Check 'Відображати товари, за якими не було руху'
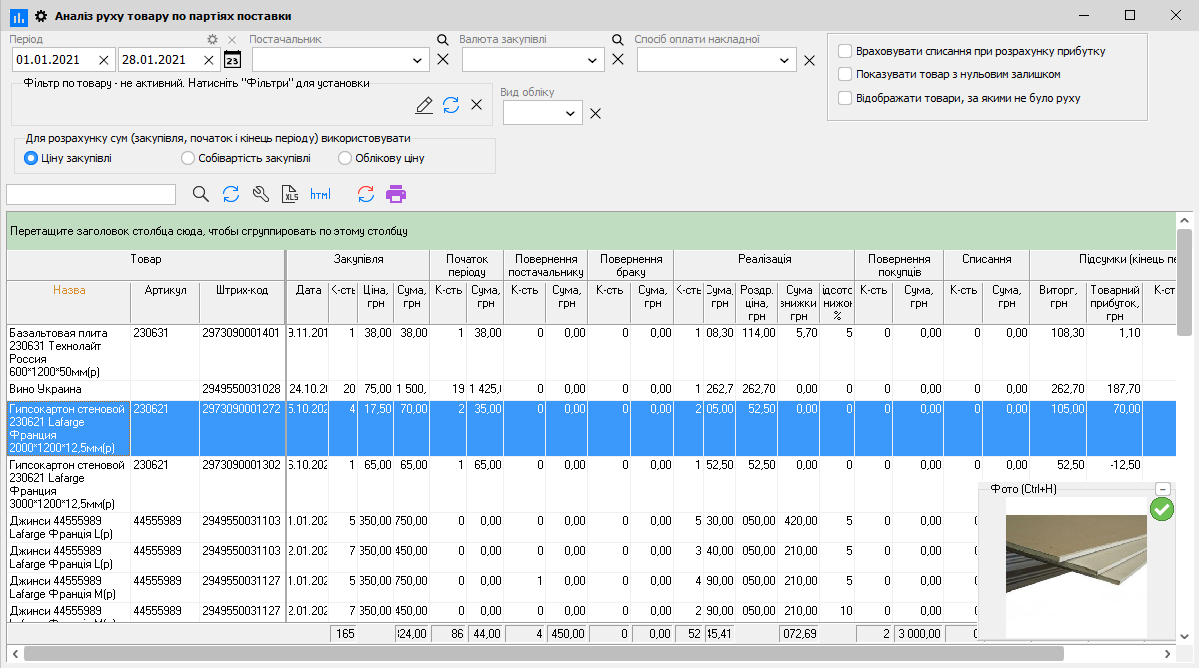This screenshot has width=1199, height=668. click(845, 98)
